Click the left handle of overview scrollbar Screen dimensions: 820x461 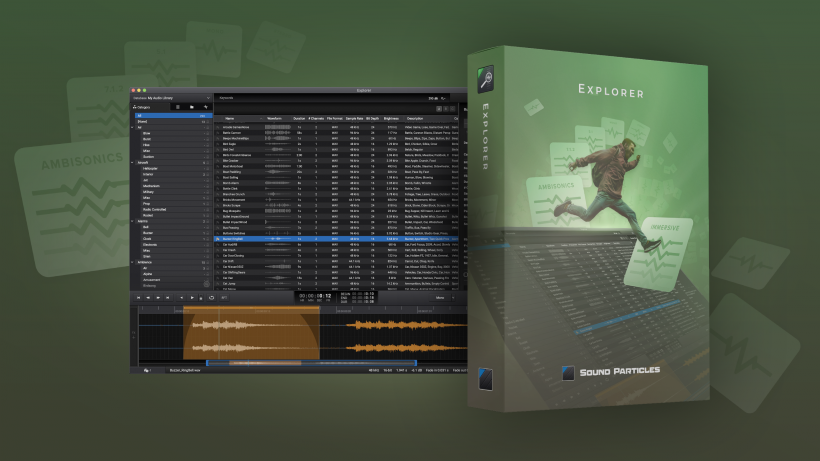click(x=208, y=362)
